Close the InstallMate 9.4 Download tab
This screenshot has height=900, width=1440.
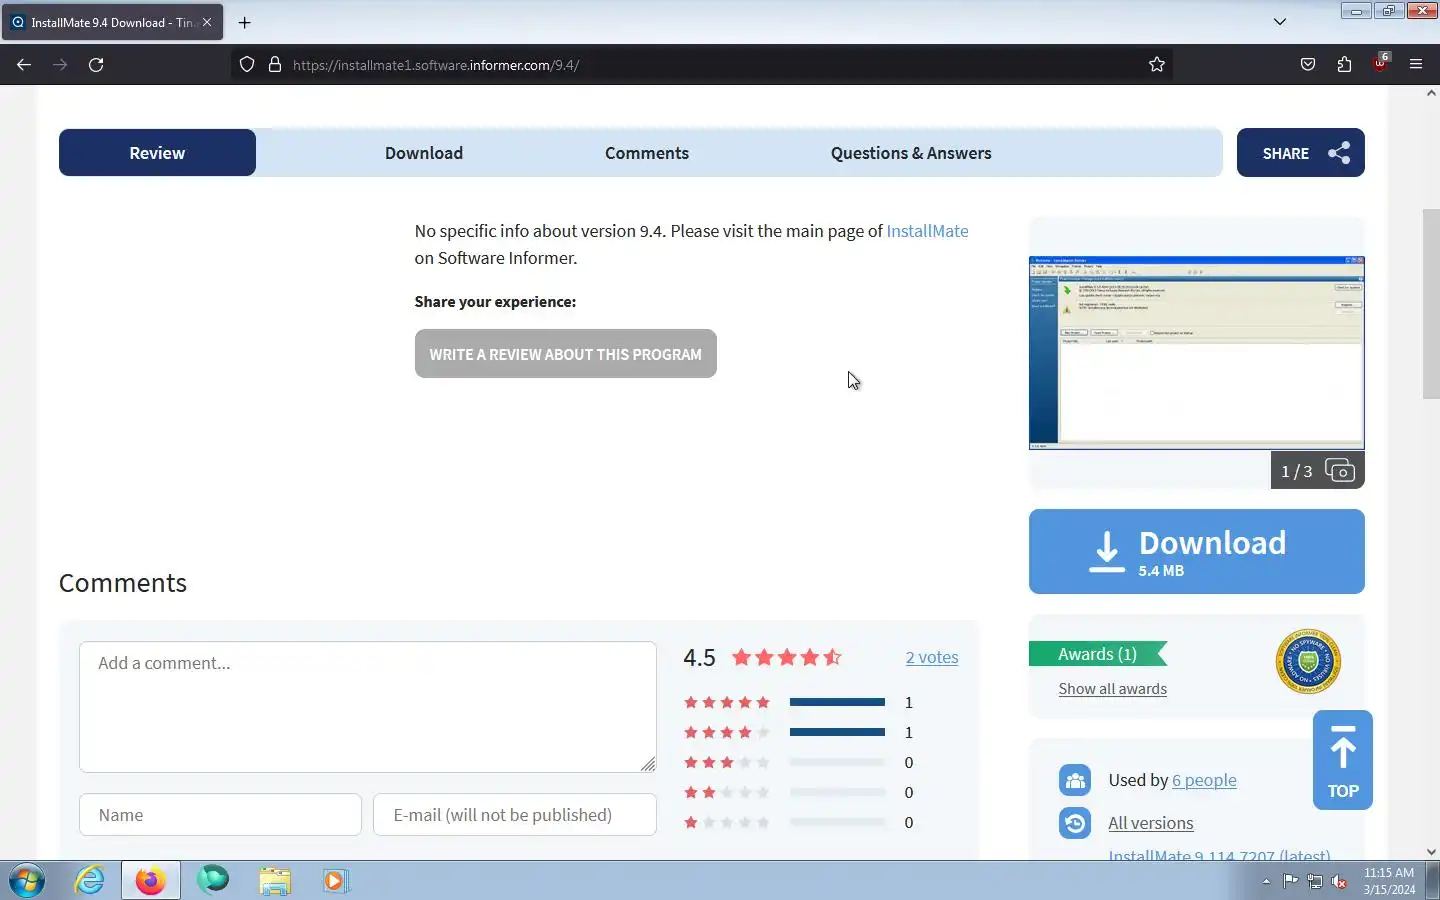tap(207, 22)
